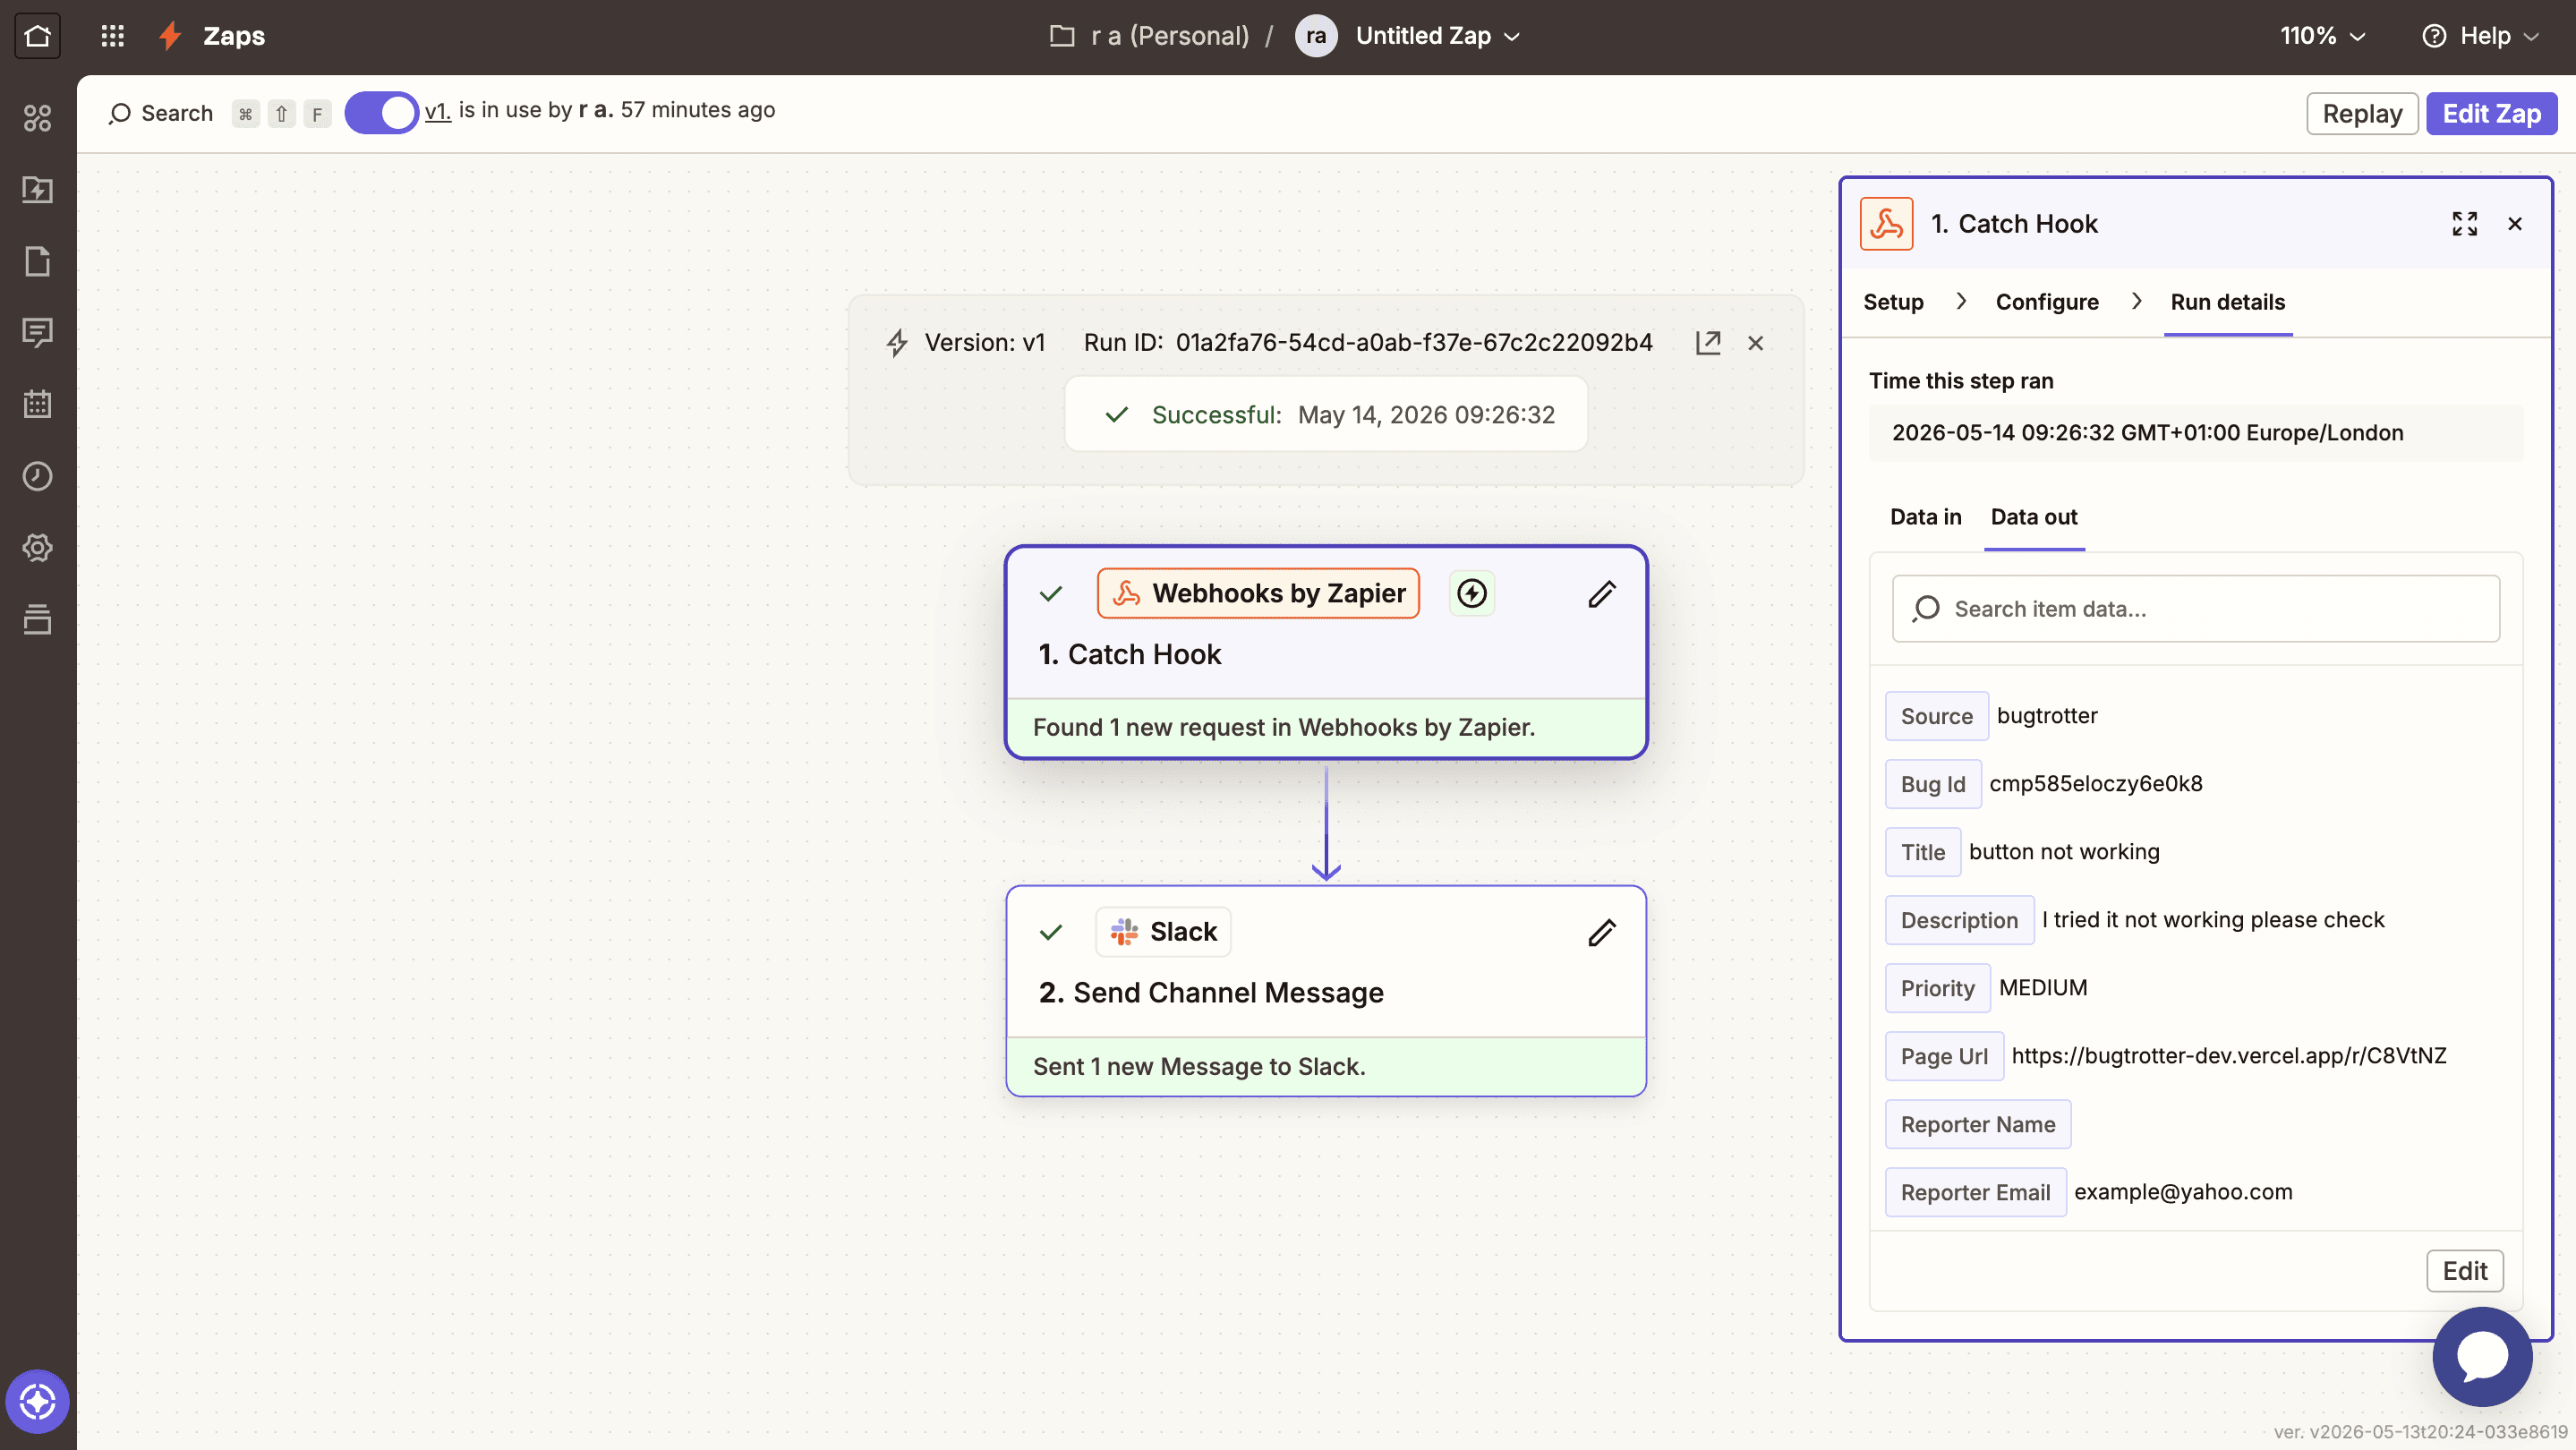Select the Webhooks by Zapier step card

tap(1326, 652)
